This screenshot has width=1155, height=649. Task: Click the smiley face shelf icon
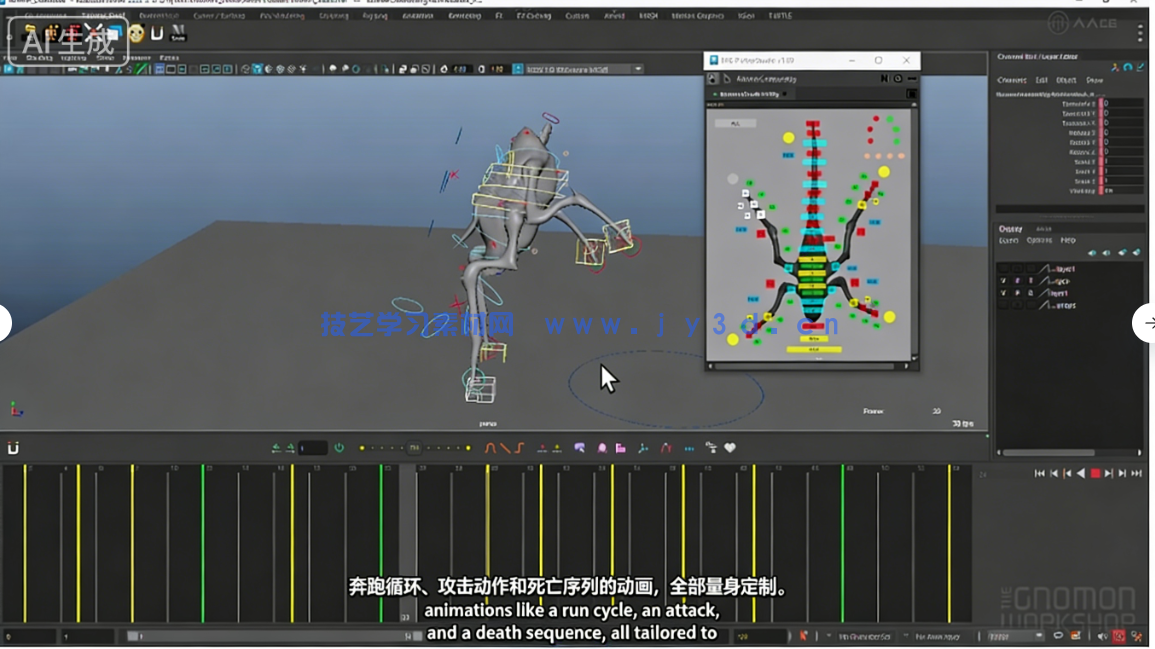click(136, 35)
